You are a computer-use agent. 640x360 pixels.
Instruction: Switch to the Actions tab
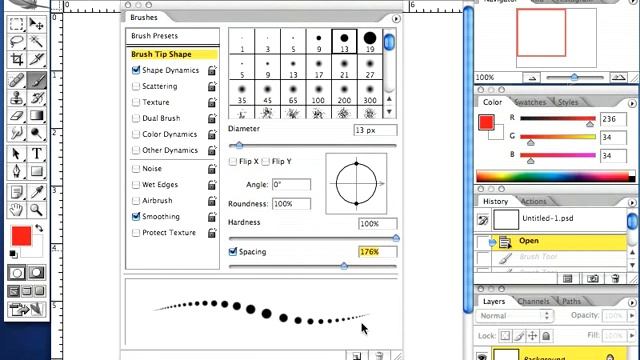(x=533, y=202)
